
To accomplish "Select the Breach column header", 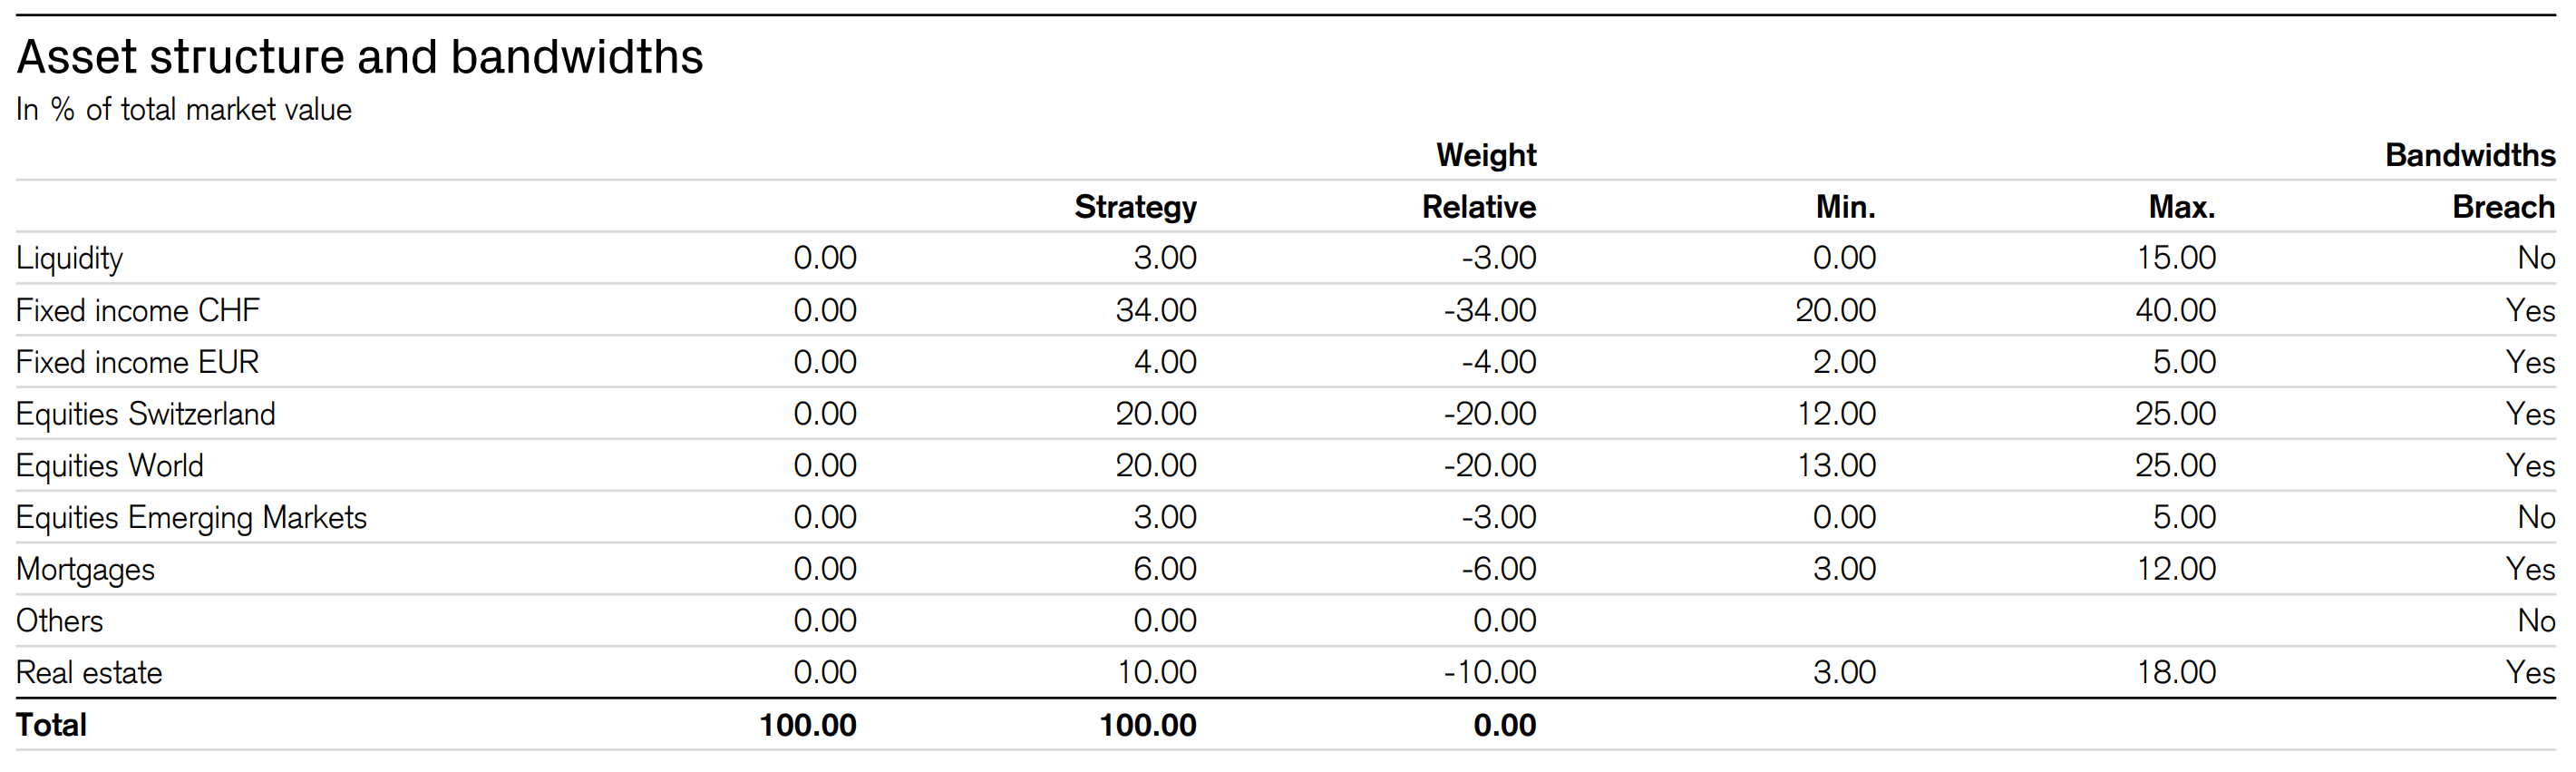I will (x=2503, y=207).
